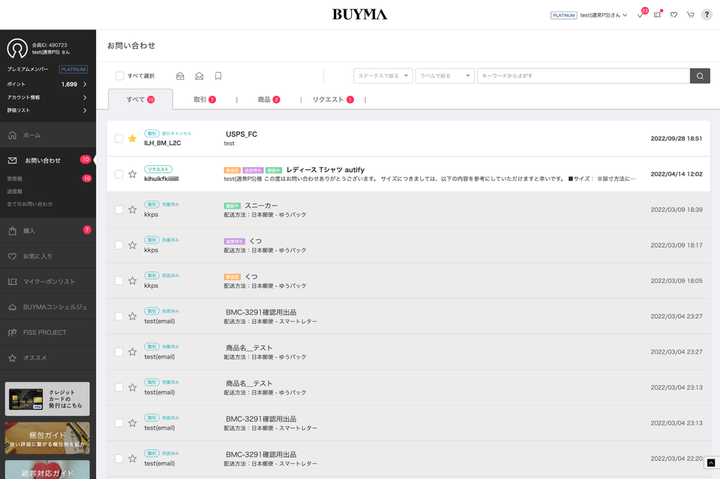720x479 pixels.
Task: Expand the アカウント情報 row
Action: (x=48, y=97)
